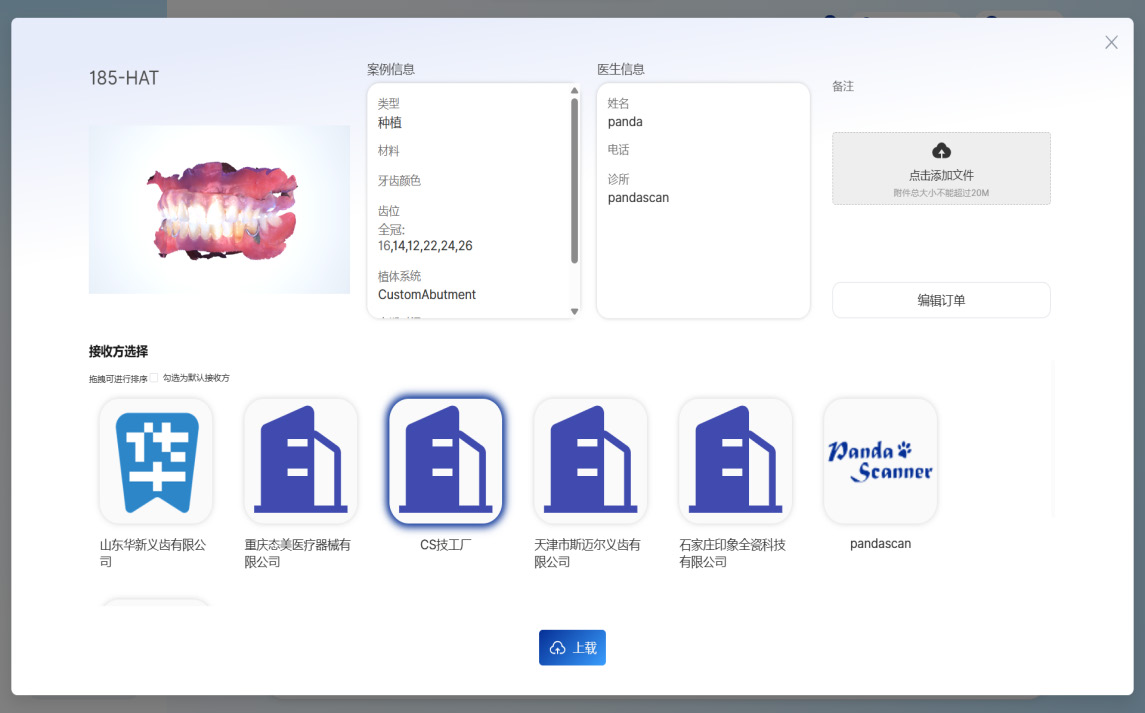Viewport: 1145px width, 713px height.
Task: Select 山东华新义齿有限公司 receiver icon
Action: click(156, 461)
